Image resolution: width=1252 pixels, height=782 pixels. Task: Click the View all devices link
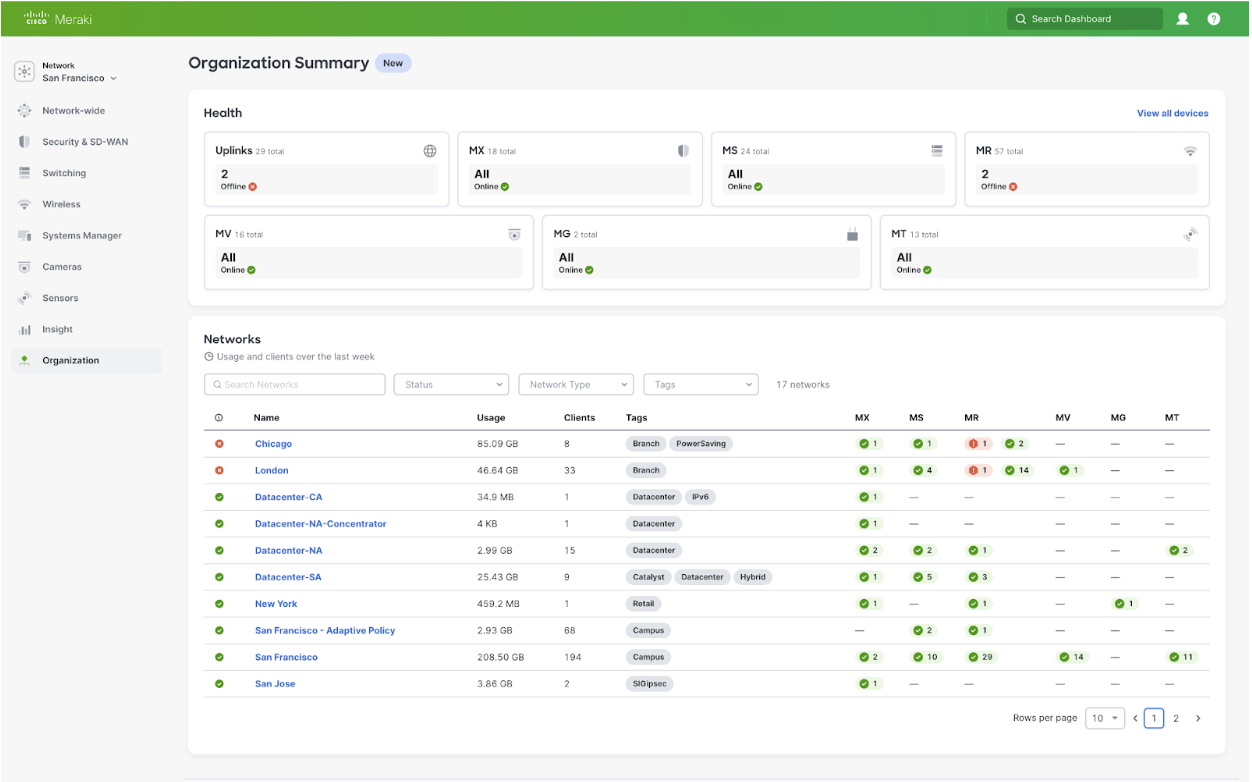1172,113
